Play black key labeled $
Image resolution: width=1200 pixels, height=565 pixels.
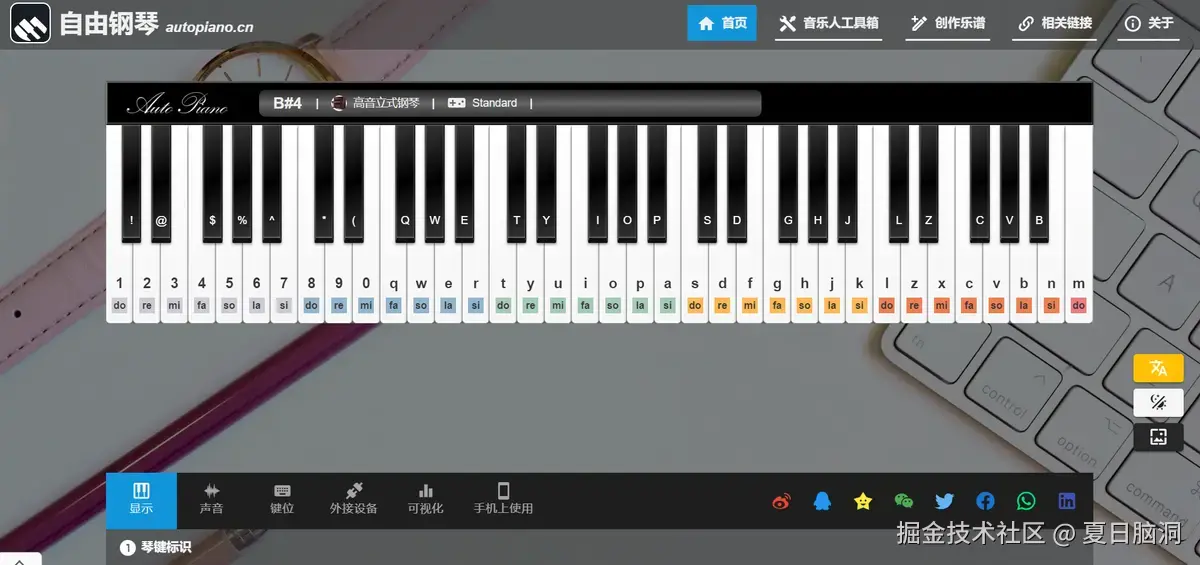(212, 183)
